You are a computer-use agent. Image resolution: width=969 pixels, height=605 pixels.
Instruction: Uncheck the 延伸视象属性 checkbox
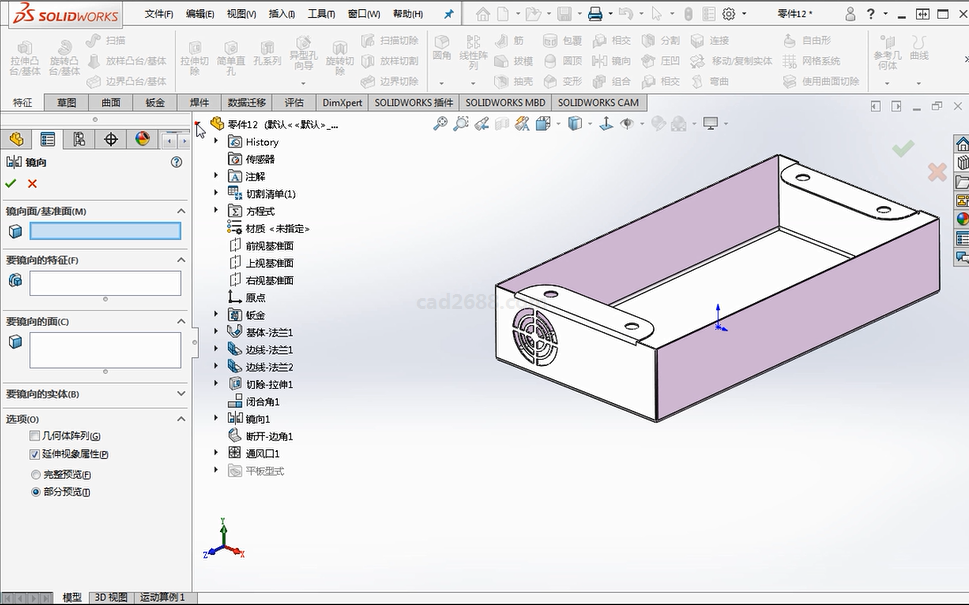coord(35,454)
